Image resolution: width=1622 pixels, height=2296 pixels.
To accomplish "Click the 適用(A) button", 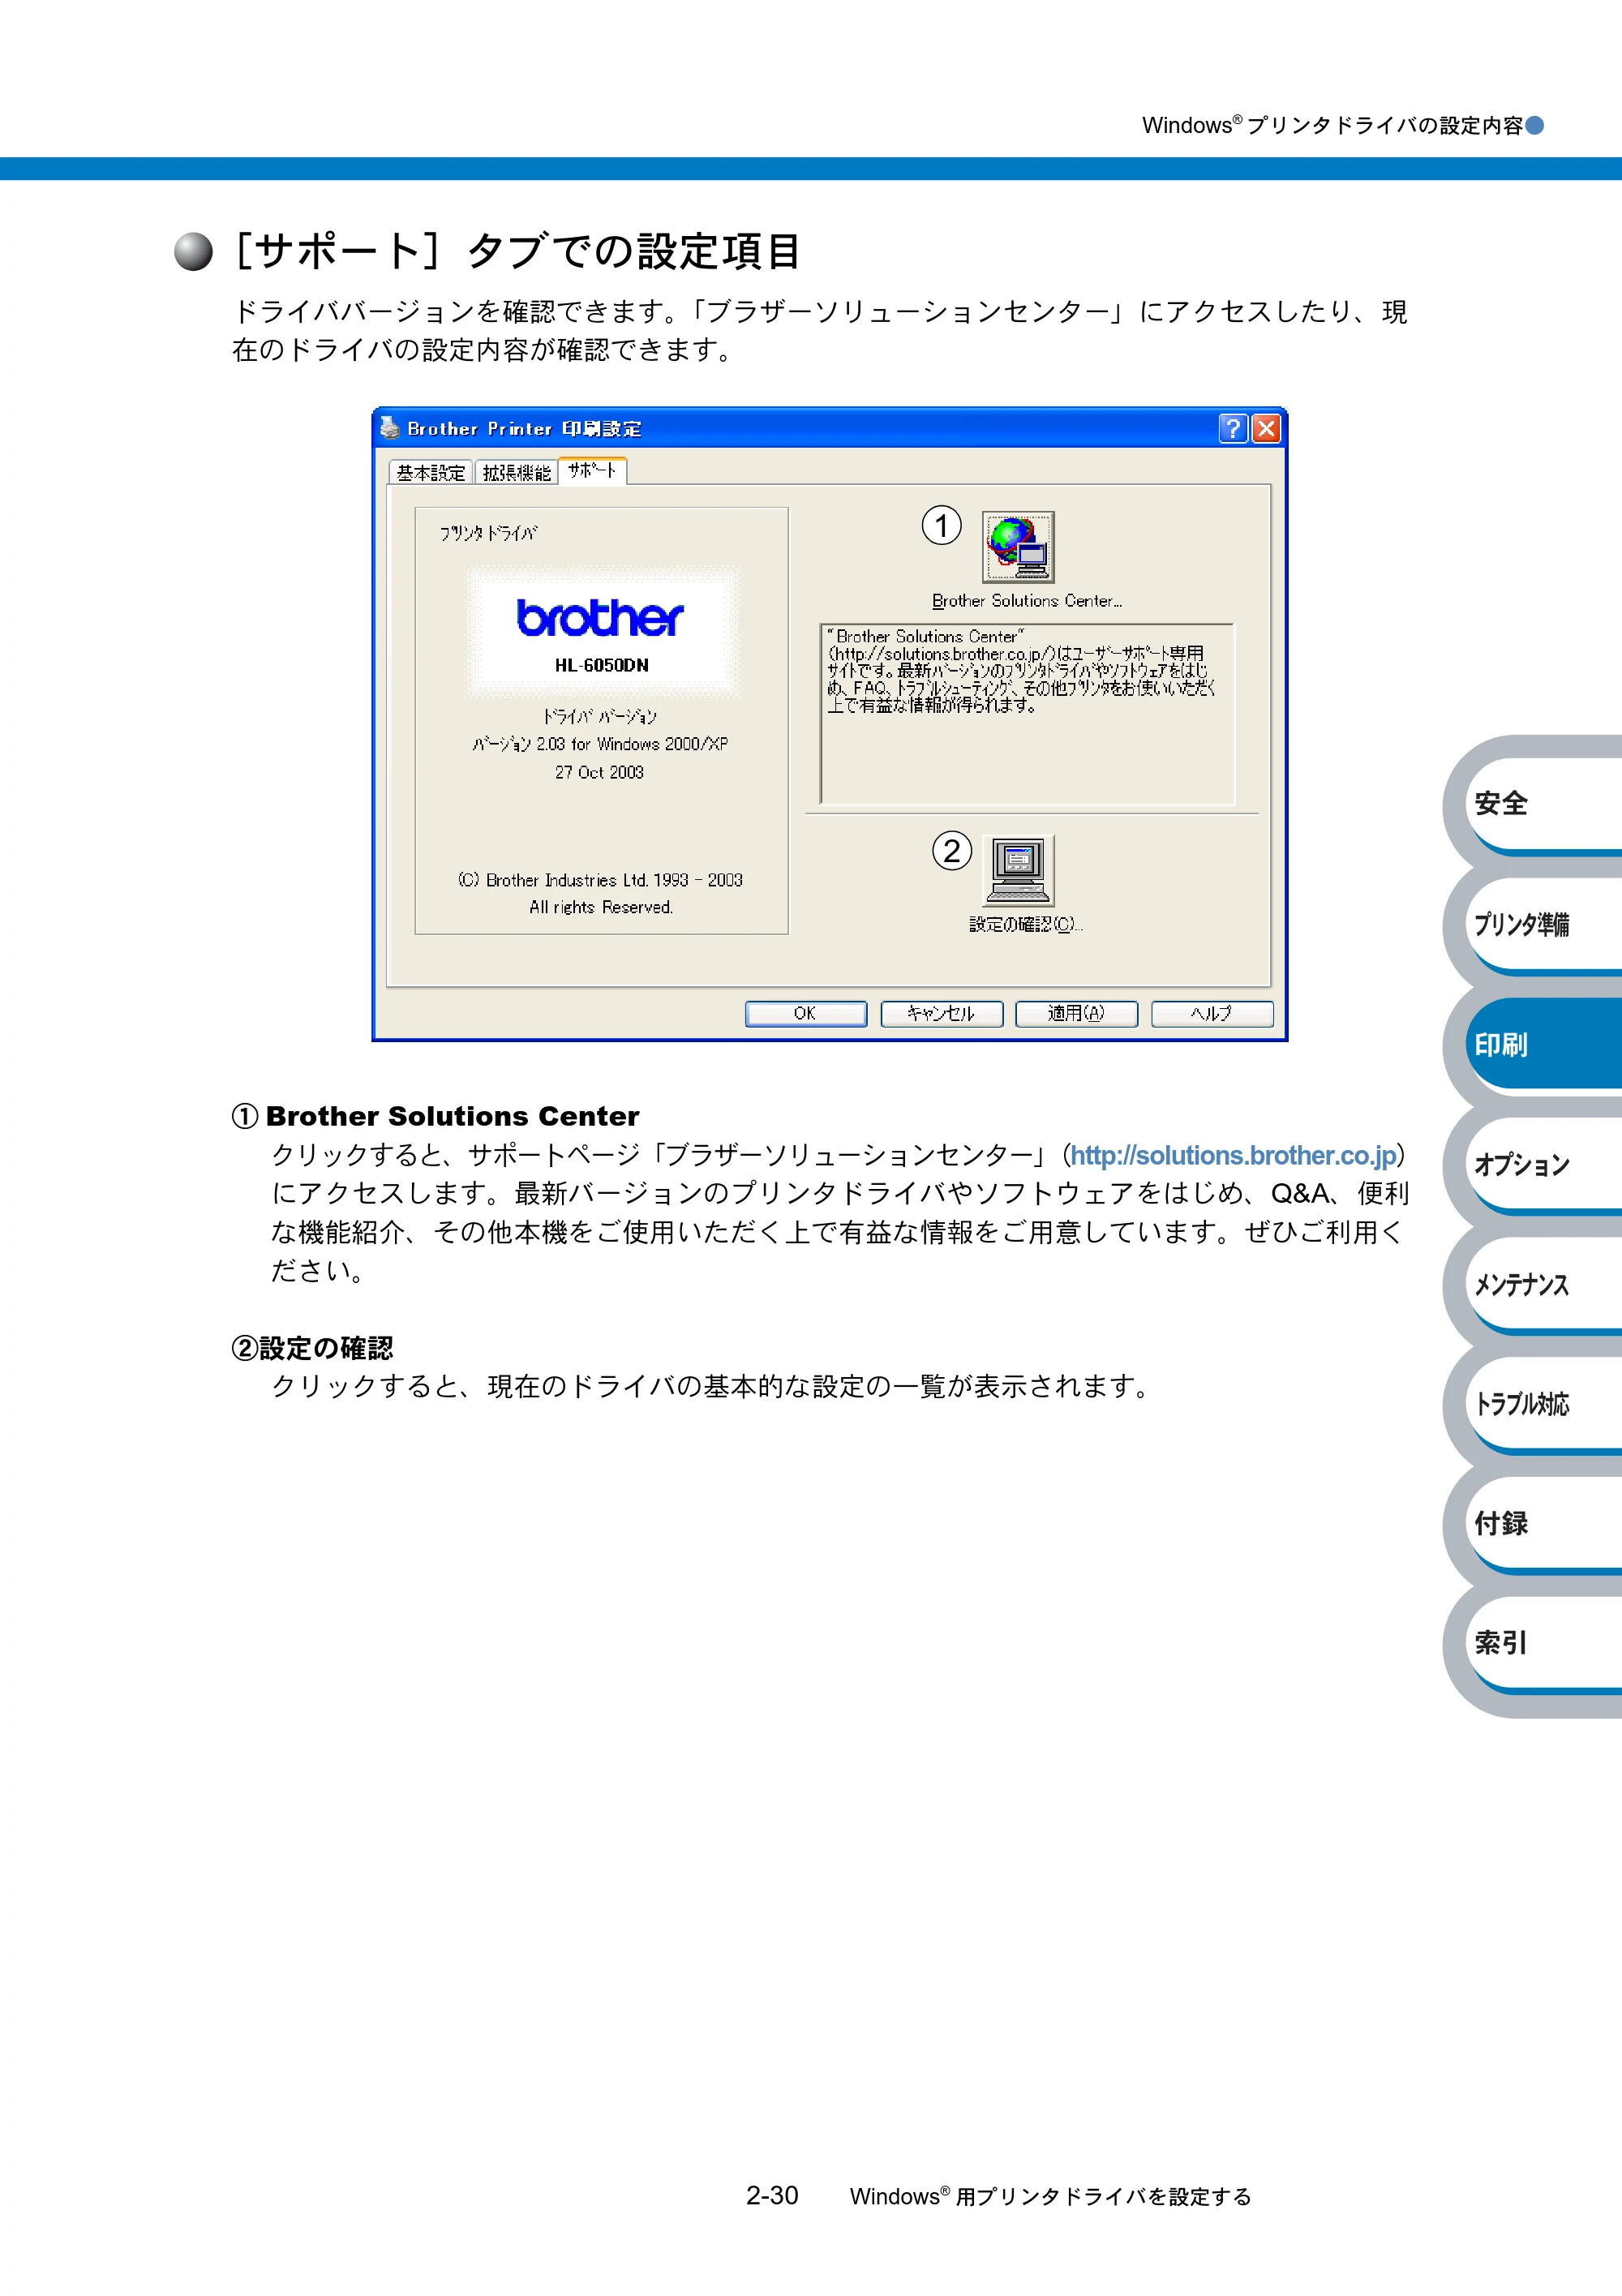I will (x=1076, y=1013).
